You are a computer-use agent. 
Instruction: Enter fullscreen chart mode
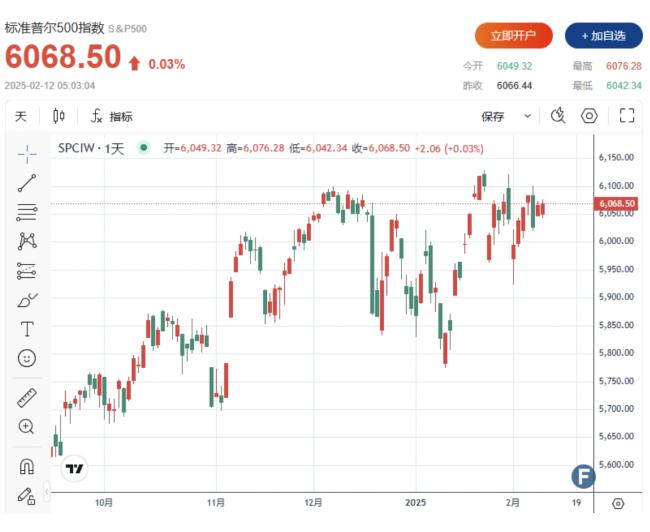click(627, 116)
